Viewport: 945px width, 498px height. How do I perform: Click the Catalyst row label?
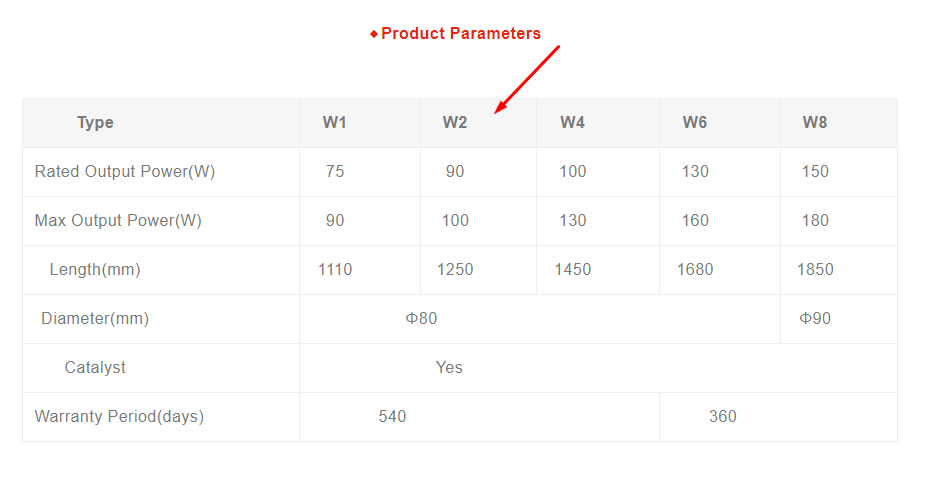(x=95, y=367)
